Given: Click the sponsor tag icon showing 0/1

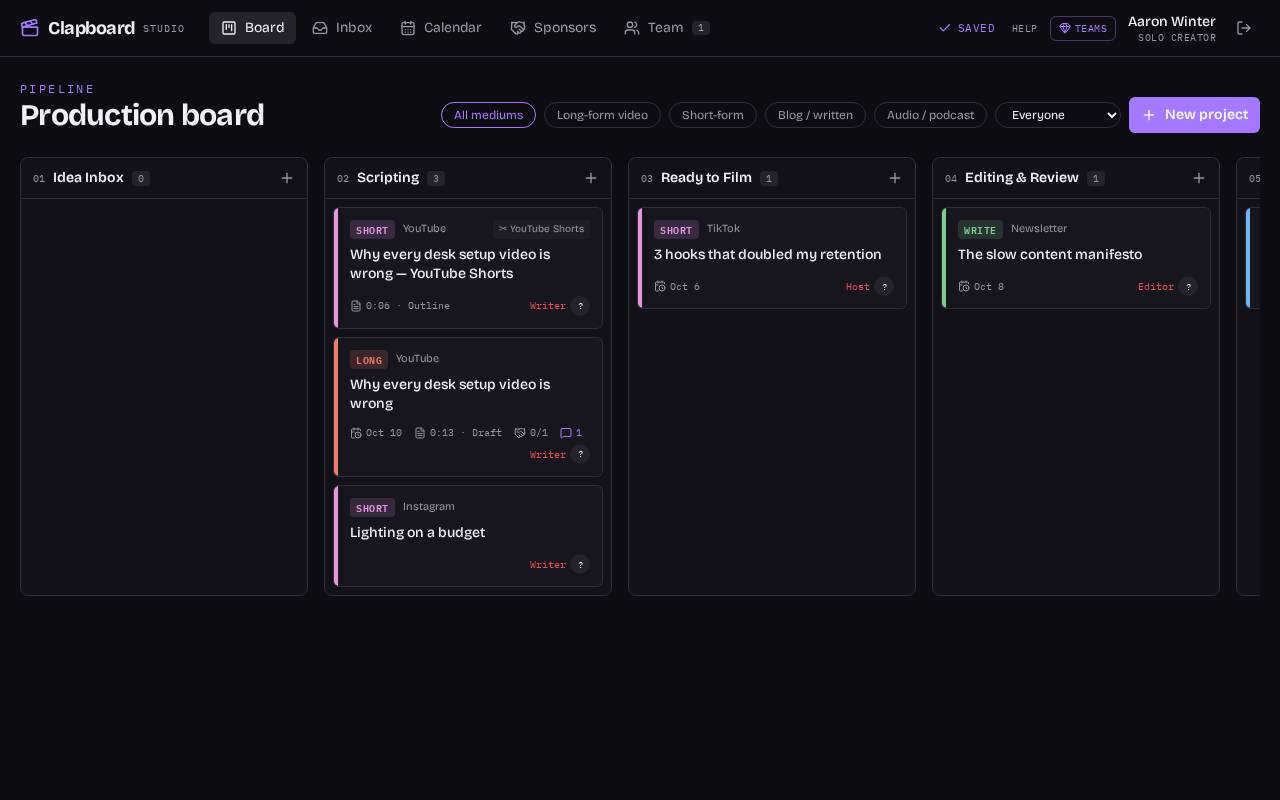Looking at the screenshot, I should click(520, 433).
